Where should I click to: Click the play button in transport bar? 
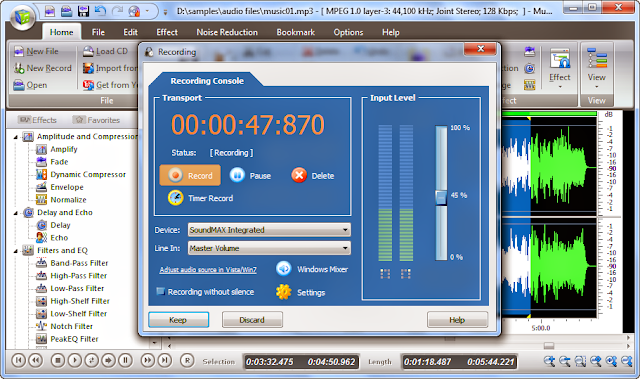74,360
